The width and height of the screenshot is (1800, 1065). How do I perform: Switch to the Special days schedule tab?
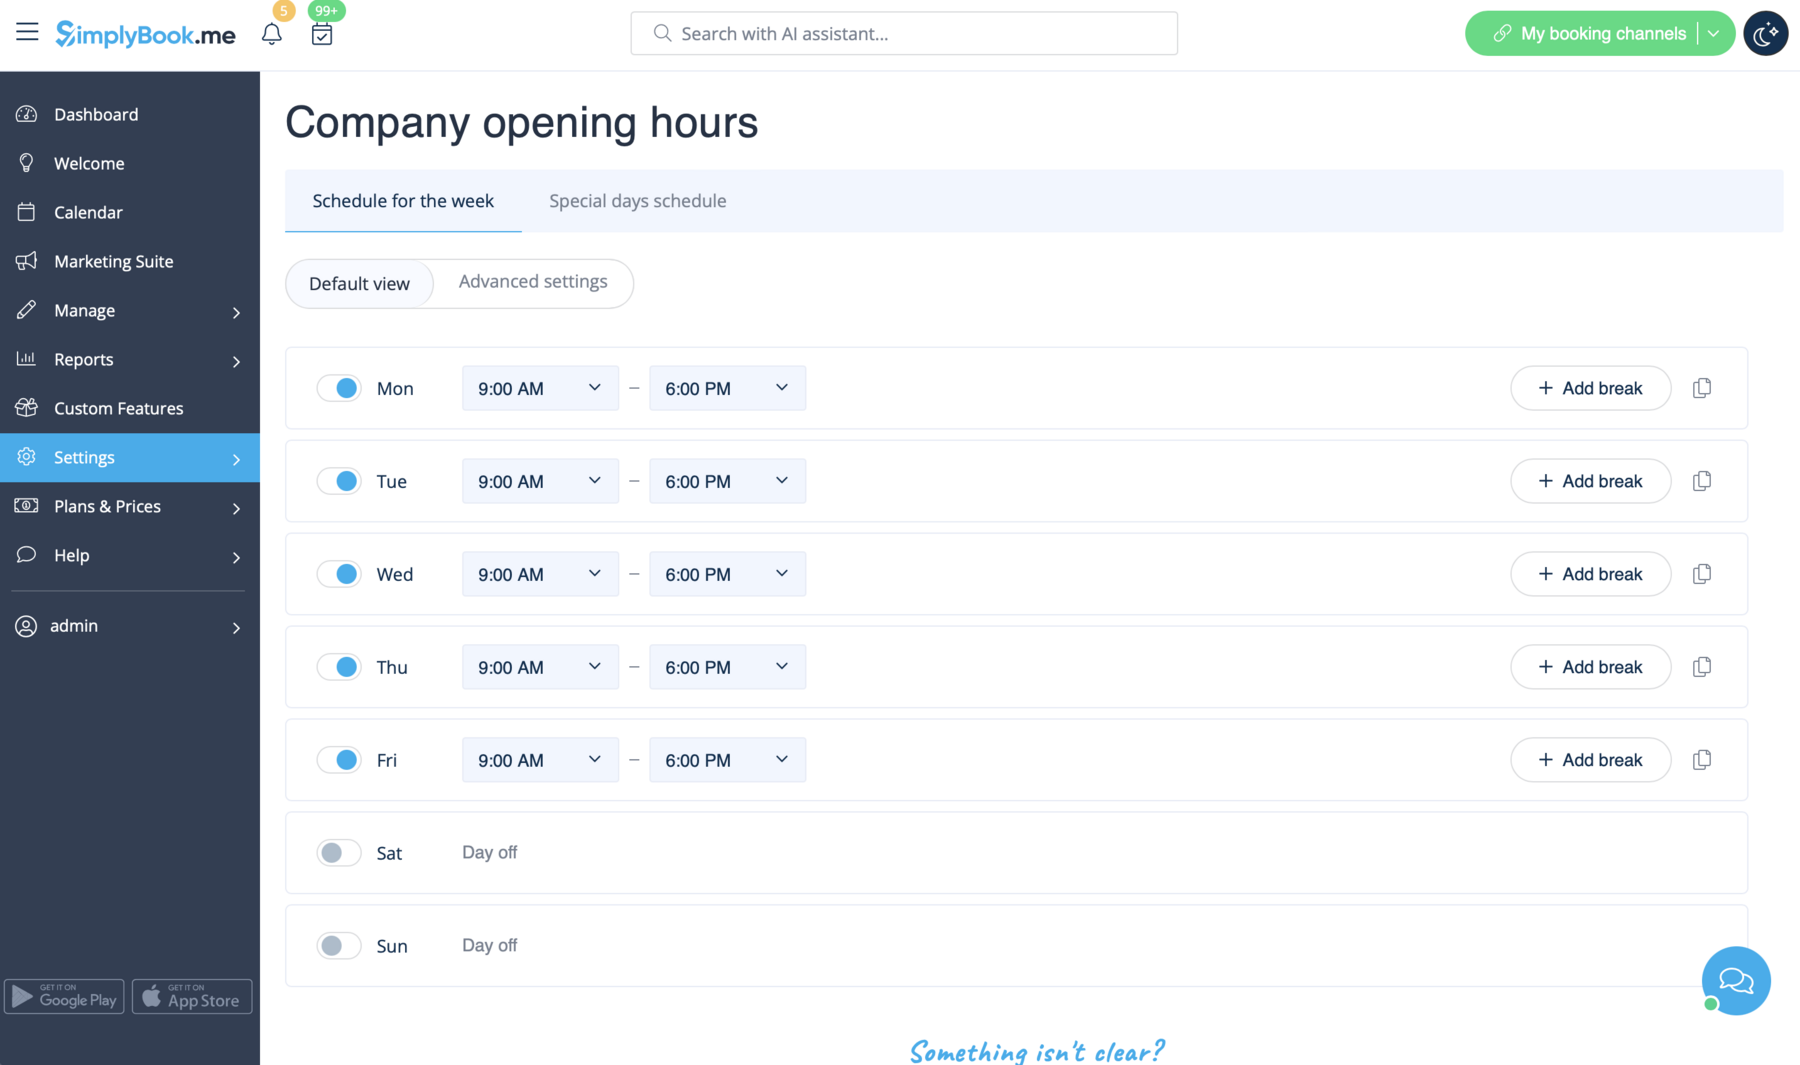pos(637,200)
